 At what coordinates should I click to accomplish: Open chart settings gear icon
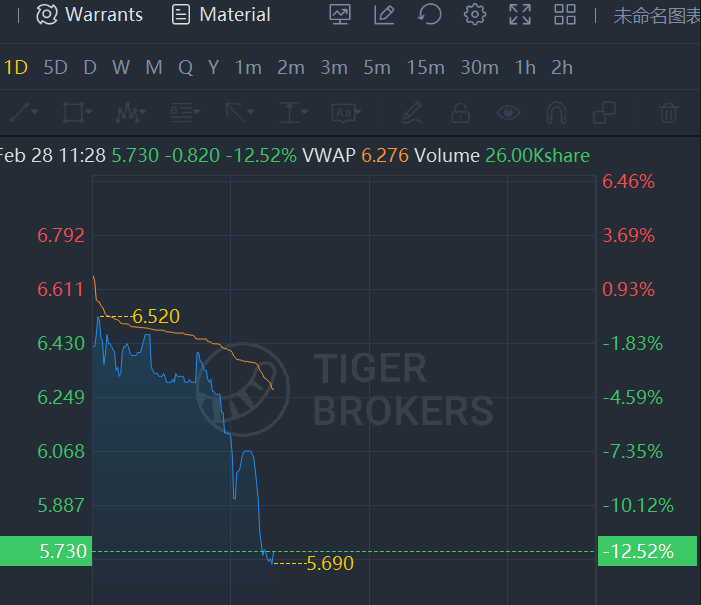pyautogui.click(x=475, y=15)
